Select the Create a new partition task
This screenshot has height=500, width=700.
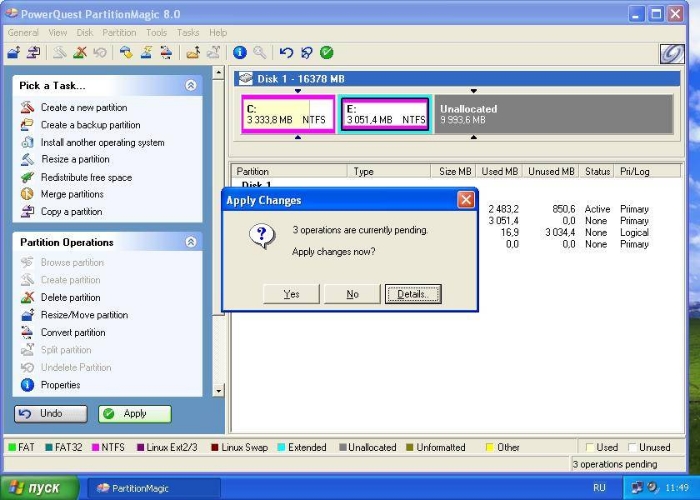pyautogui.click(x=83, y=108)
